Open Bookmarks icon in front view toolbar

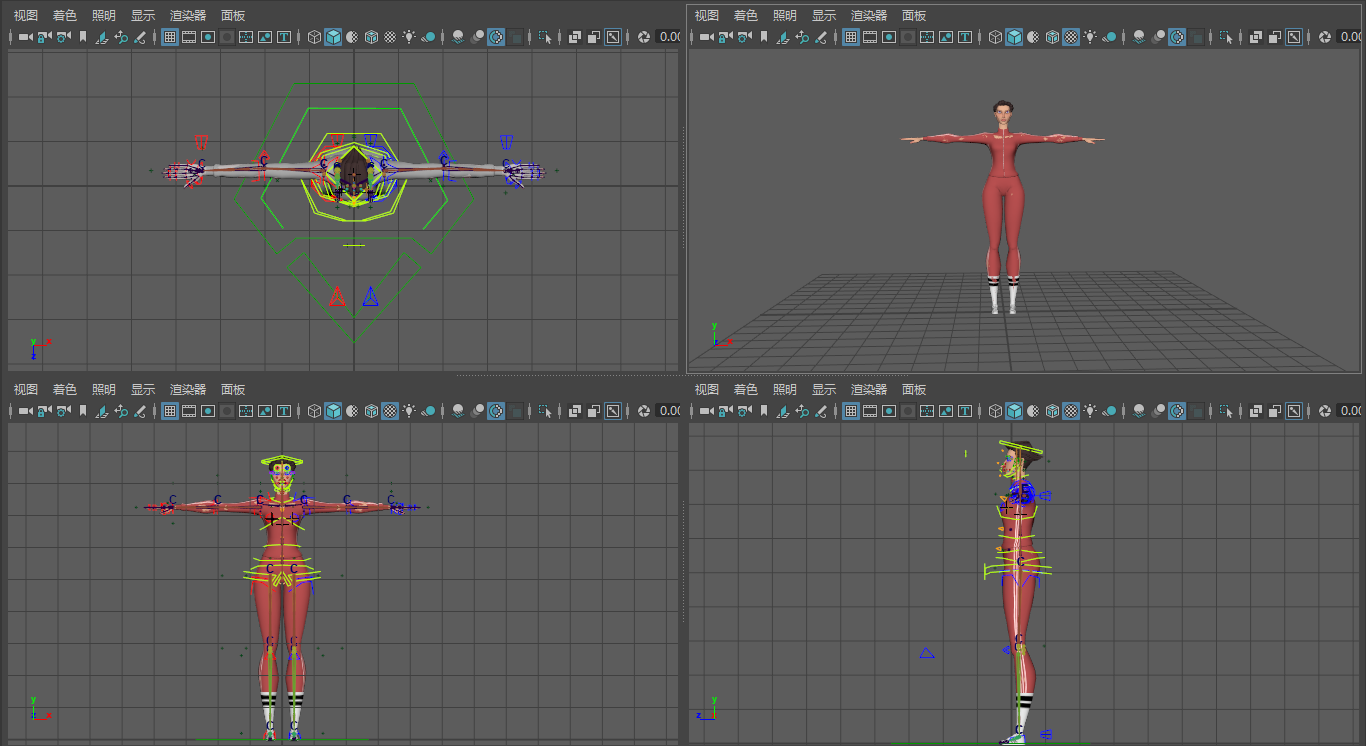83,411
